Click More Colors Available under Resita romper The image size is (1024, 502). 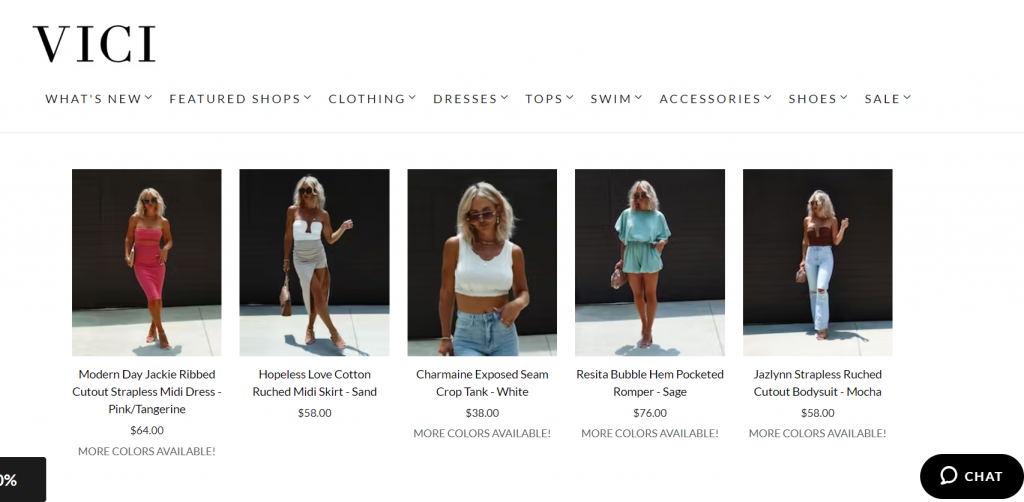(x=650, y=433)
